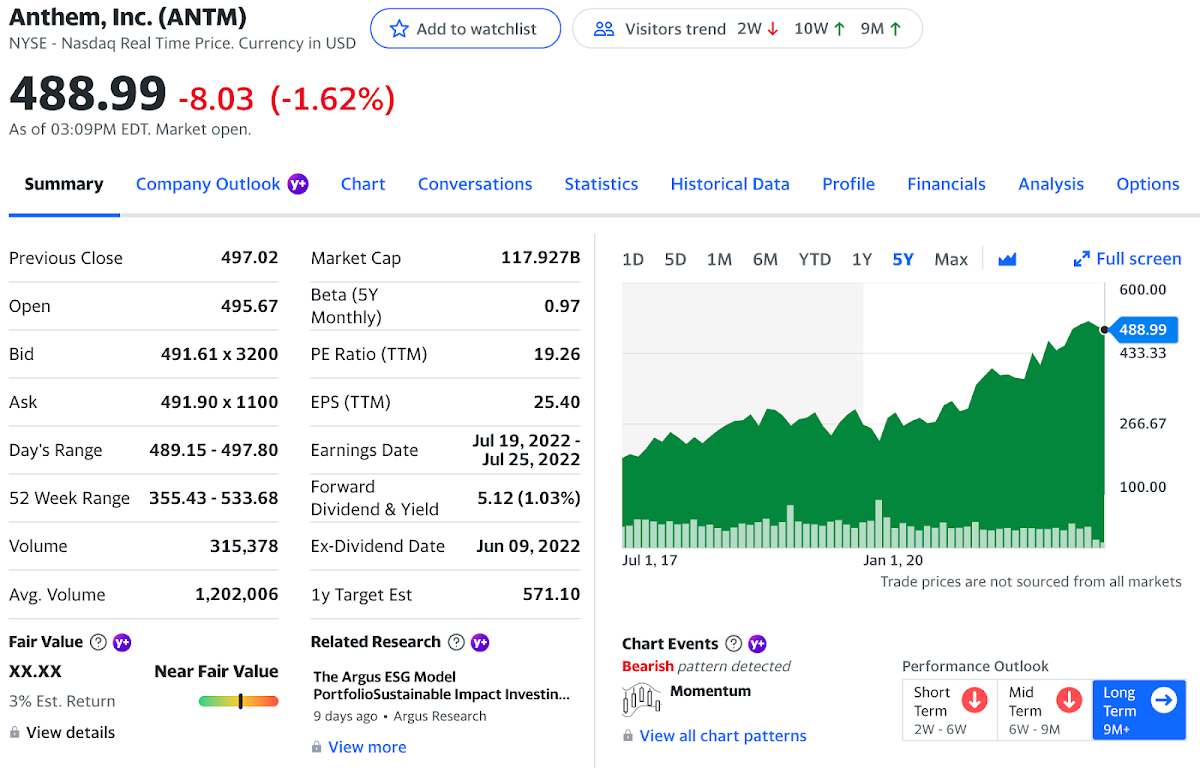Switch chart type with the area chart icon
This screenshot has height=768, width=1200.
pyautogui.click(x=1007, y=259)
